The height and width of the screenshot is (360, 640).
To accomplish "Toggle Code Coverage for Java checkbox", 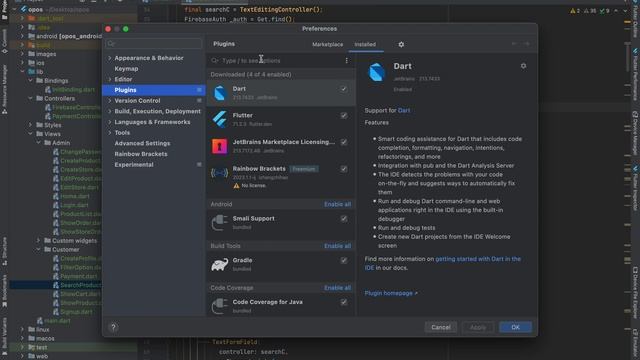I will point(344,302).
